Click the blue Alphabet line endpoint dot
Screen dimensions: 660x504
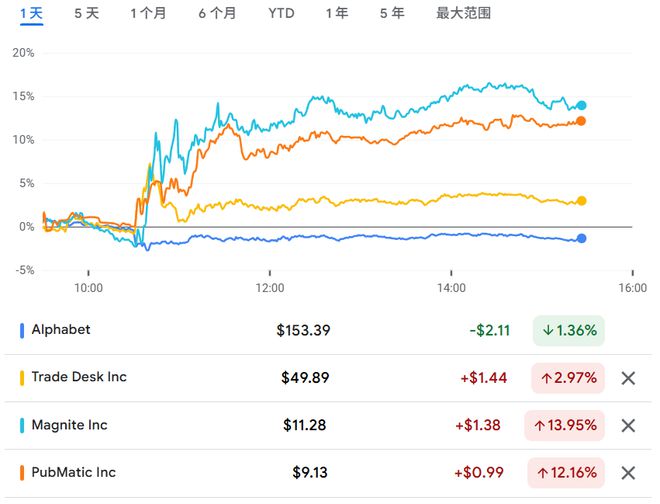tap(582, 238)
